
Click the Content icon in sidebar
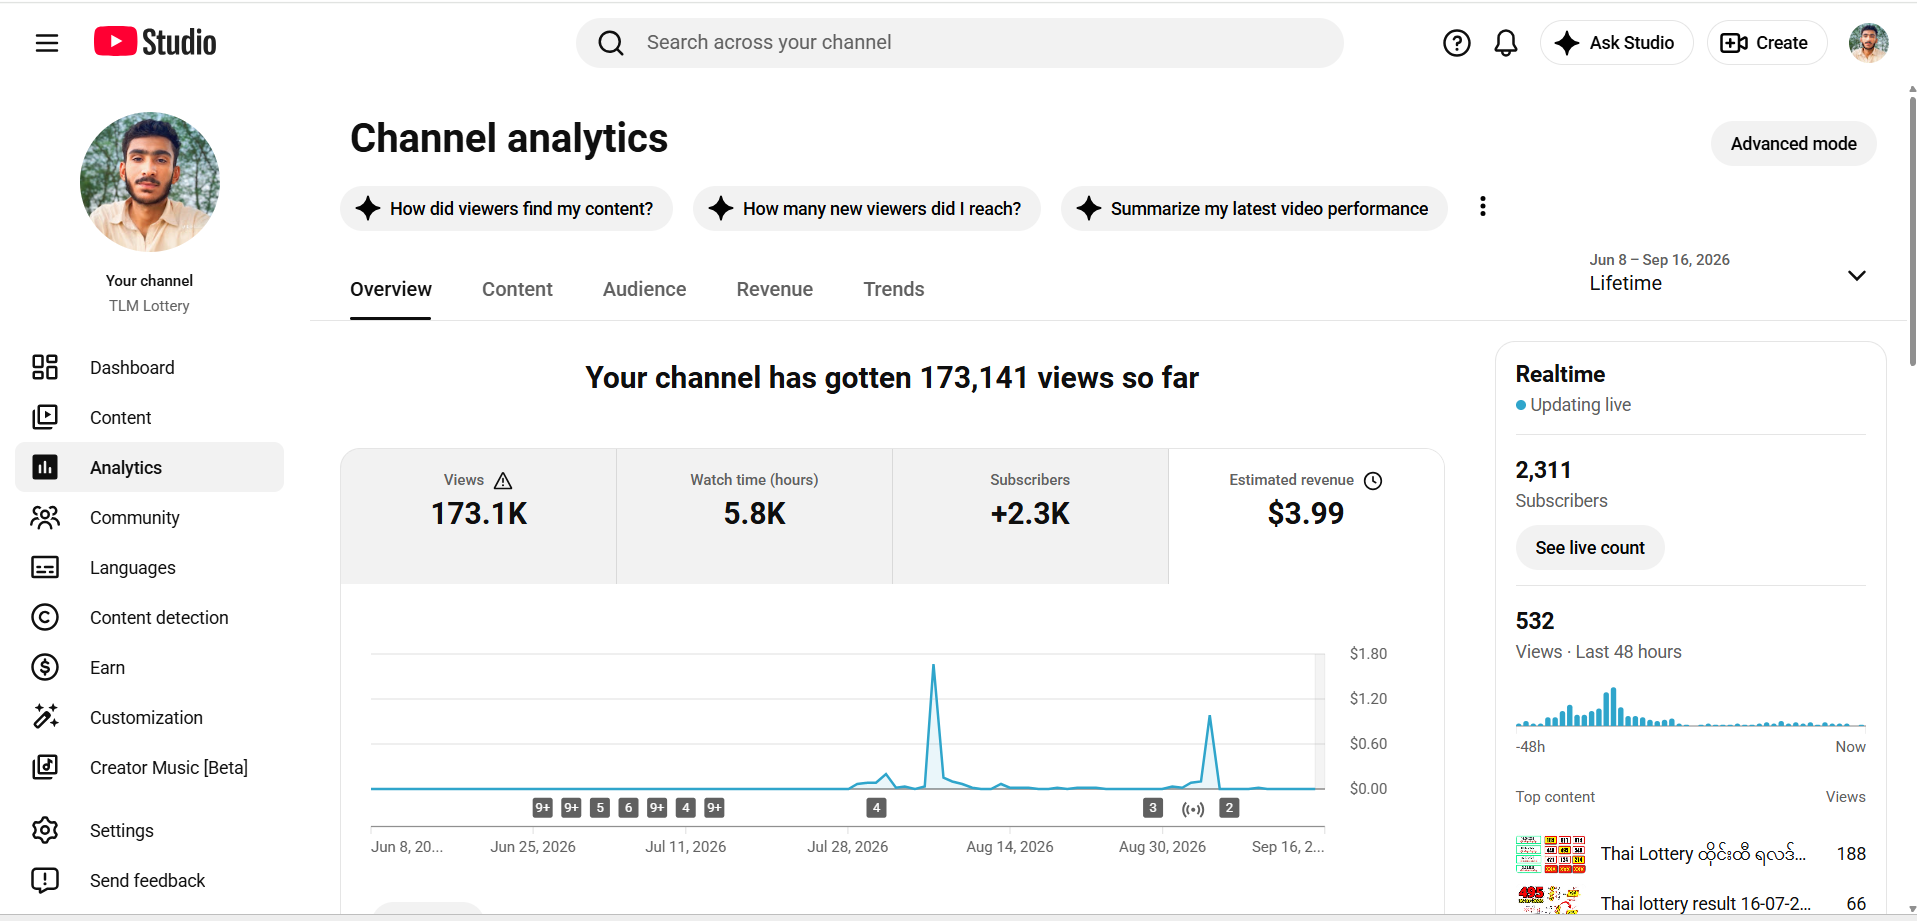[x=45, y=417]
